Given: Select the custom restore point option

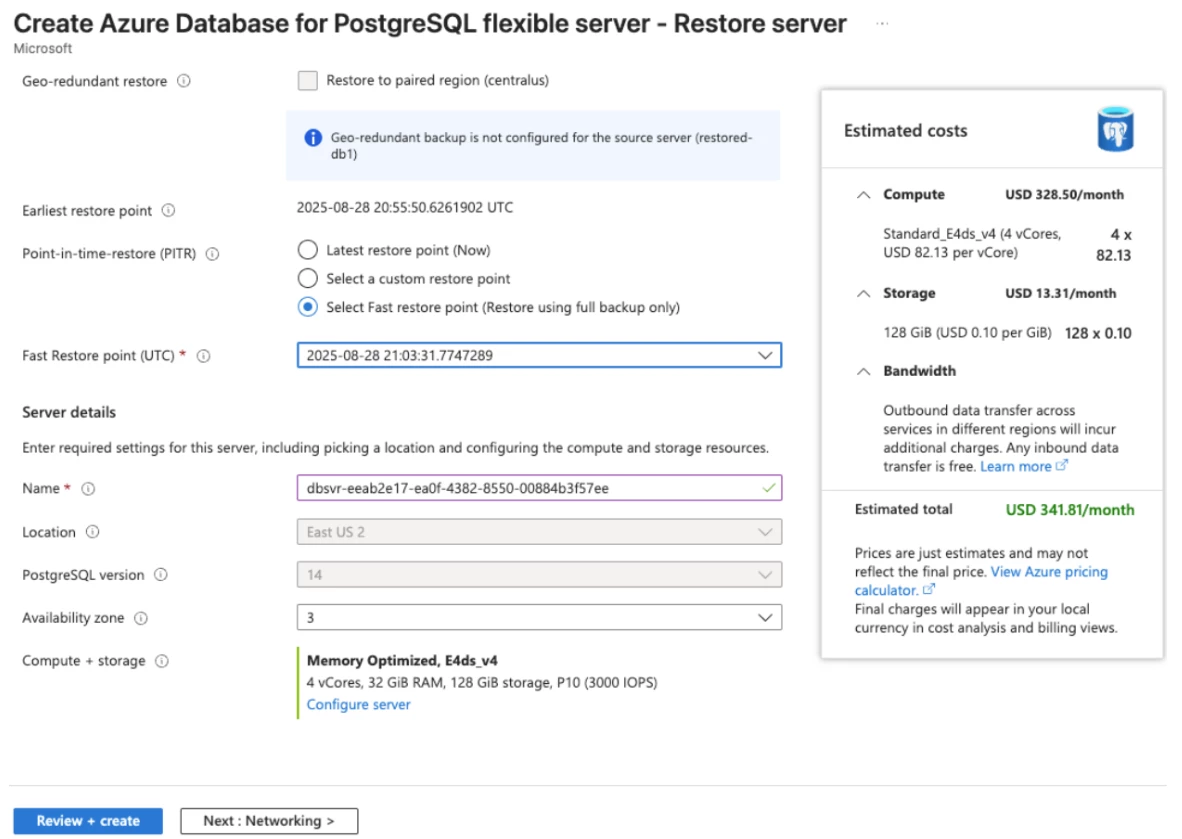Looking at the screenshot, I should pos(308,279).
